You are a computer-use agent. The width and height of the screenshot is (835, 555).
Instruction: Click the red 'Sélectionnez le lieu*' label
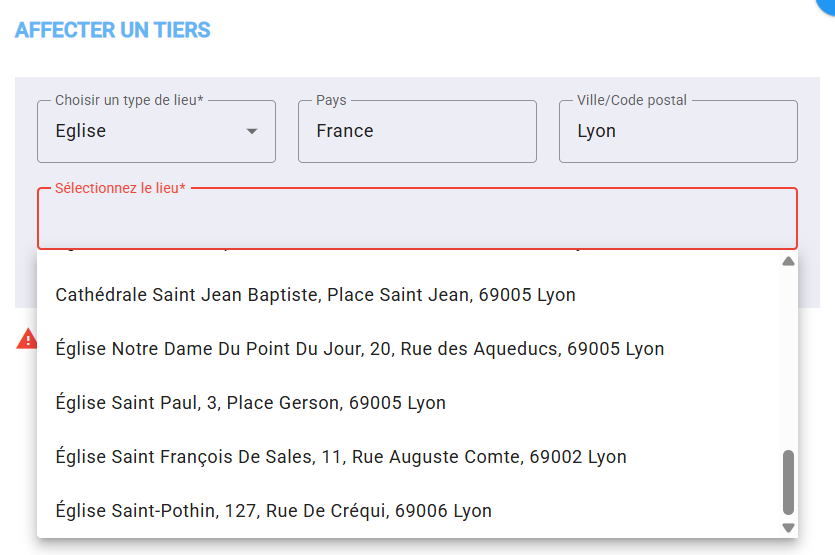point(120,188)
